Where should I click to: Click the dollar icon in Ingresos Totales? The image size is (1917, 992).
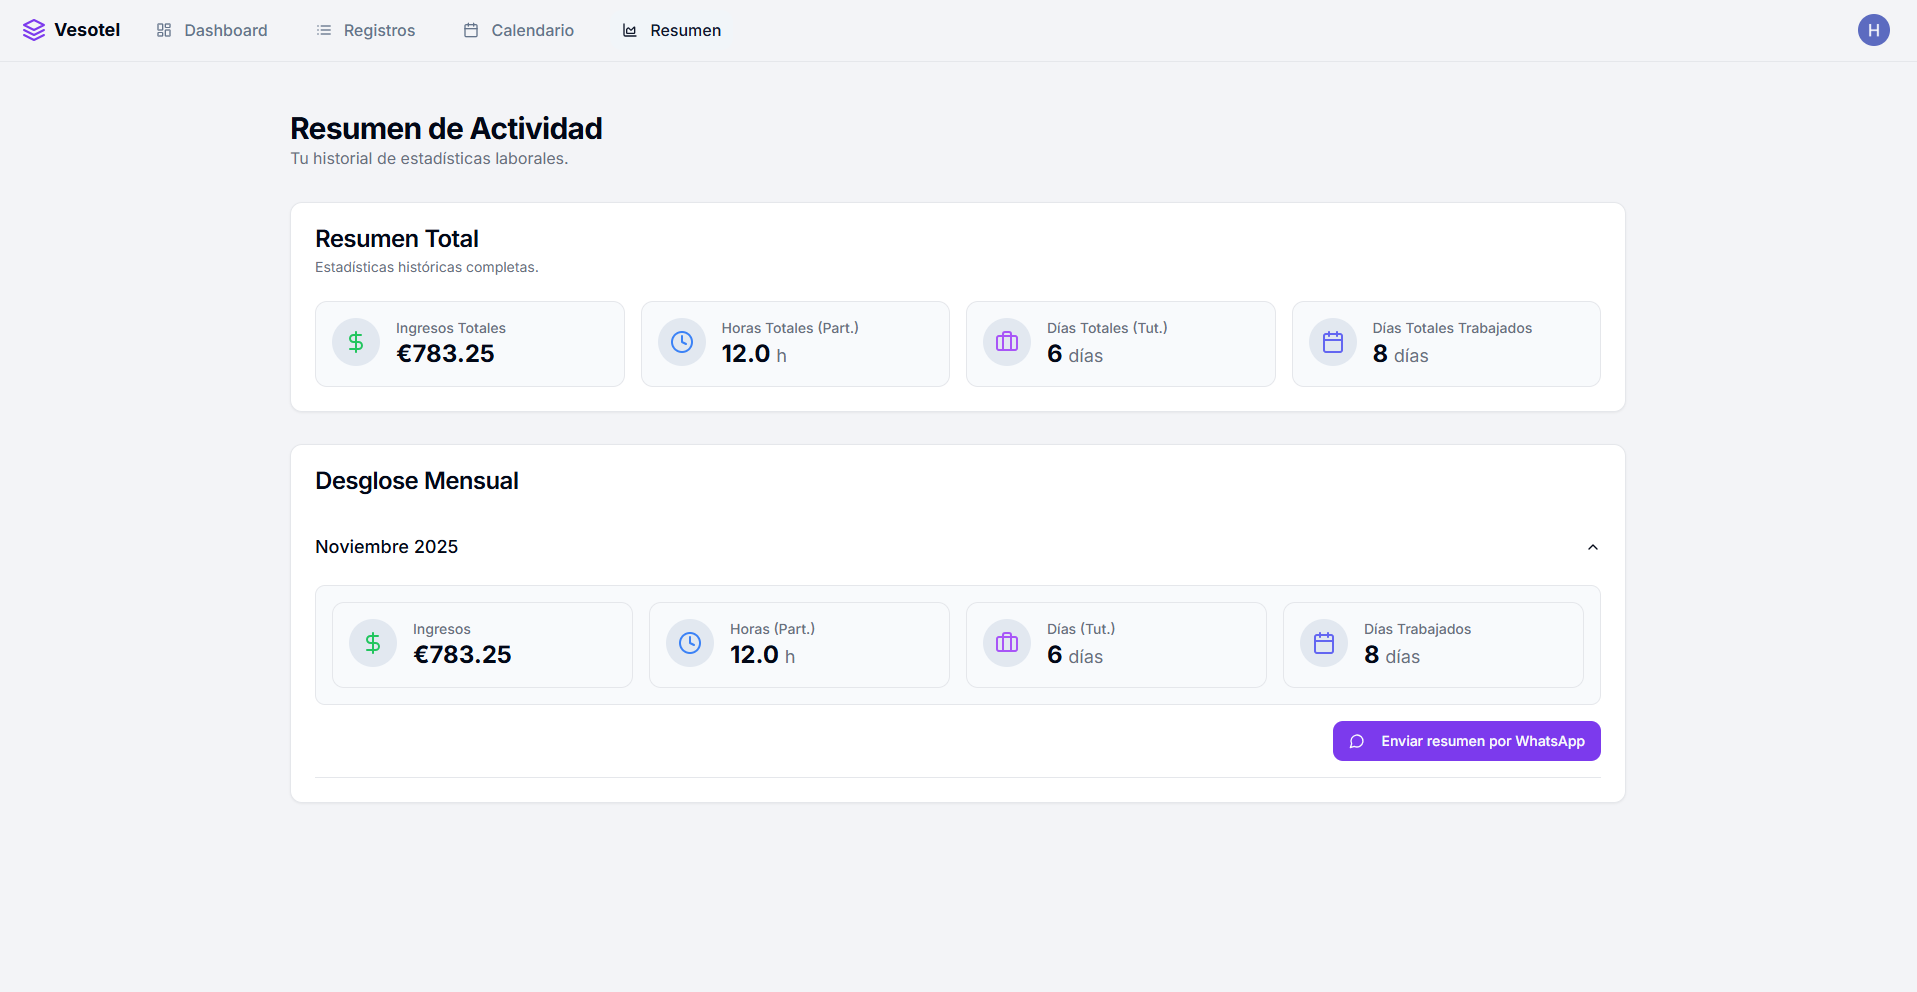pyautogui.click(x=356, y=342)
